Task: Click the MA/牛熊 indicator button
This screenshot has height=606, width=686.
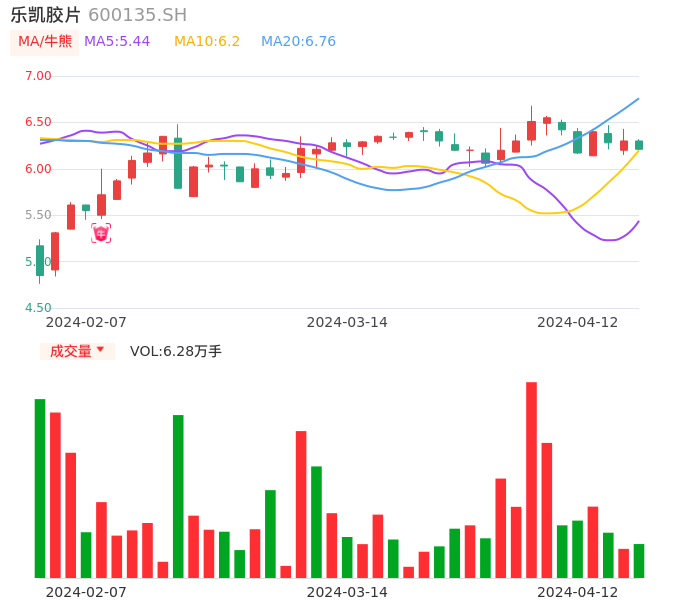Action: click(x=44, y=42)
